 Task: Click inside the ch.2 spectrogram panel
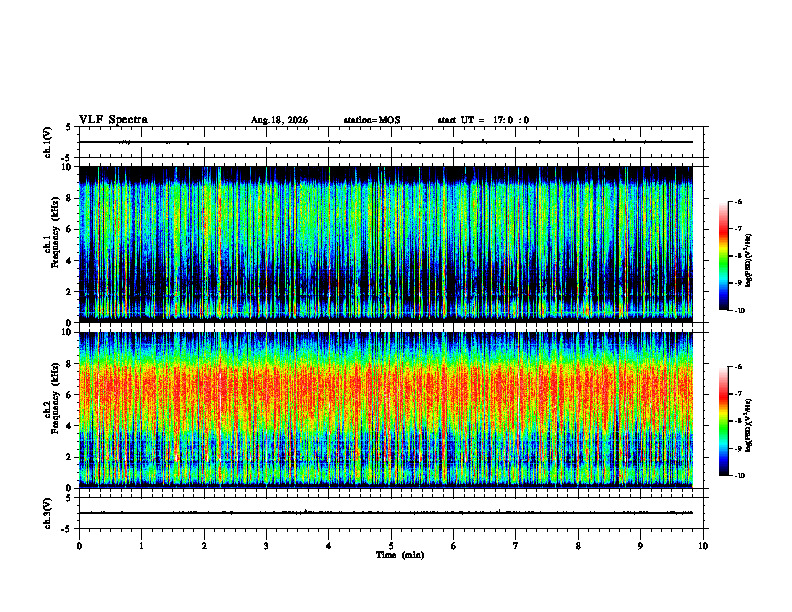pyautogui.click(x=386, y=410)
